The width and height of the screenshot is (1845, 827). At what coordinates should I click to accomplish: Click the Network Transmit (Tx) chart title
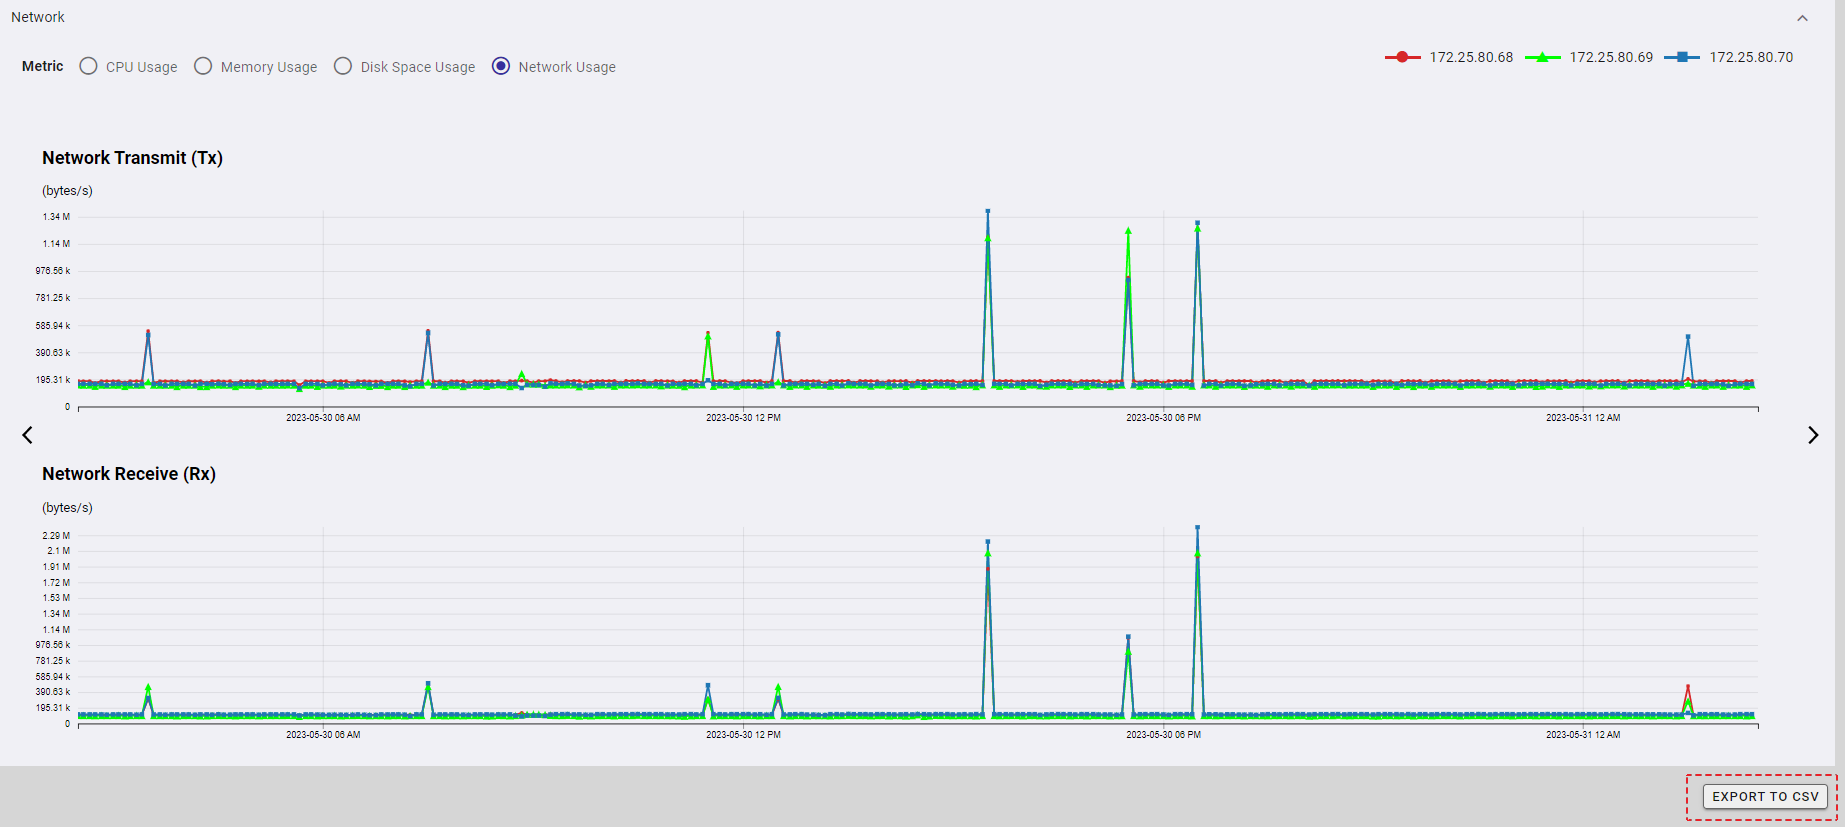(x=132, y=158)
